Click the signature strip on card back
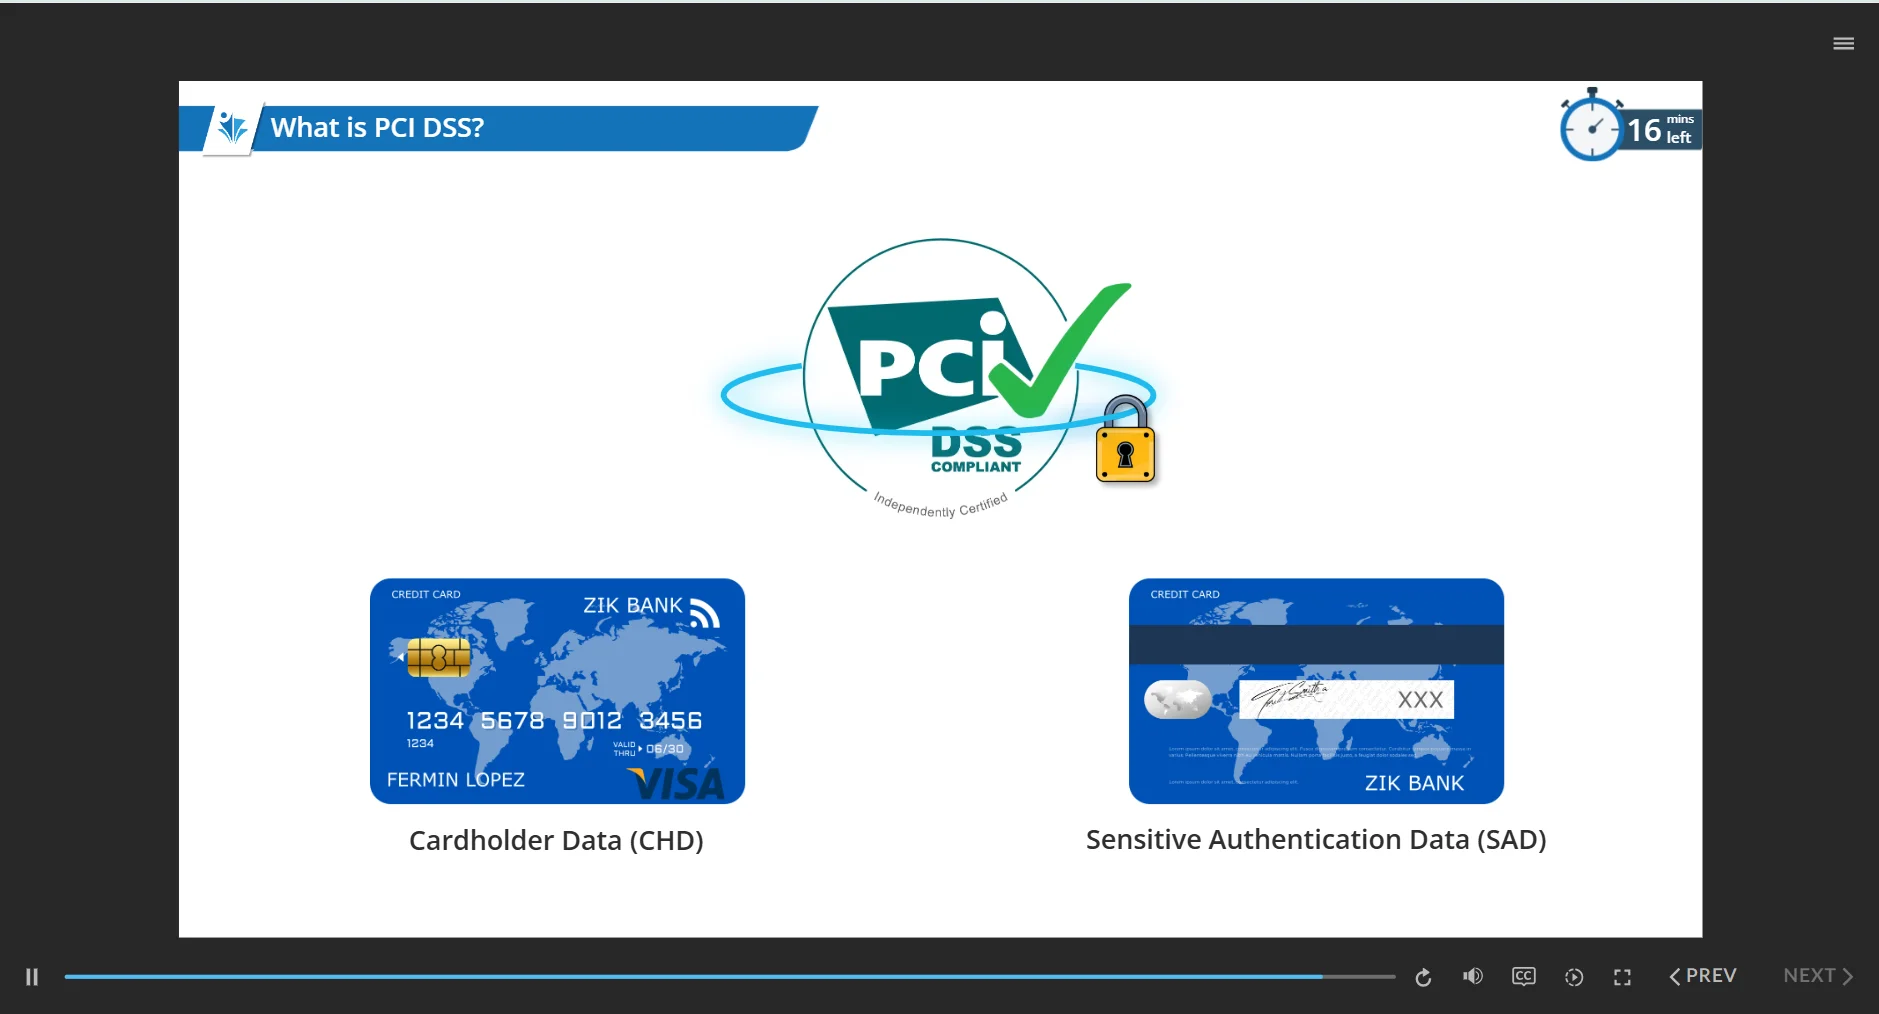The image size is (1879, 1014). point(1346,699)
